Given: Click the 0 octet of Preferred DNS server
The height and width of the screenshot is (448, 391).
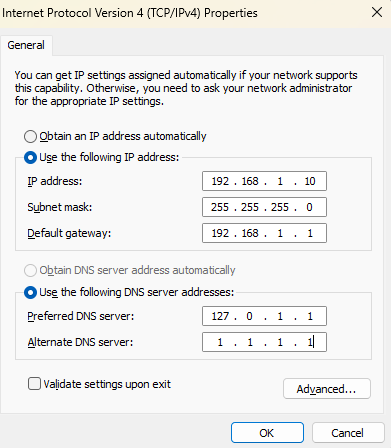Looking at the screenshot, I should point(249,316).
